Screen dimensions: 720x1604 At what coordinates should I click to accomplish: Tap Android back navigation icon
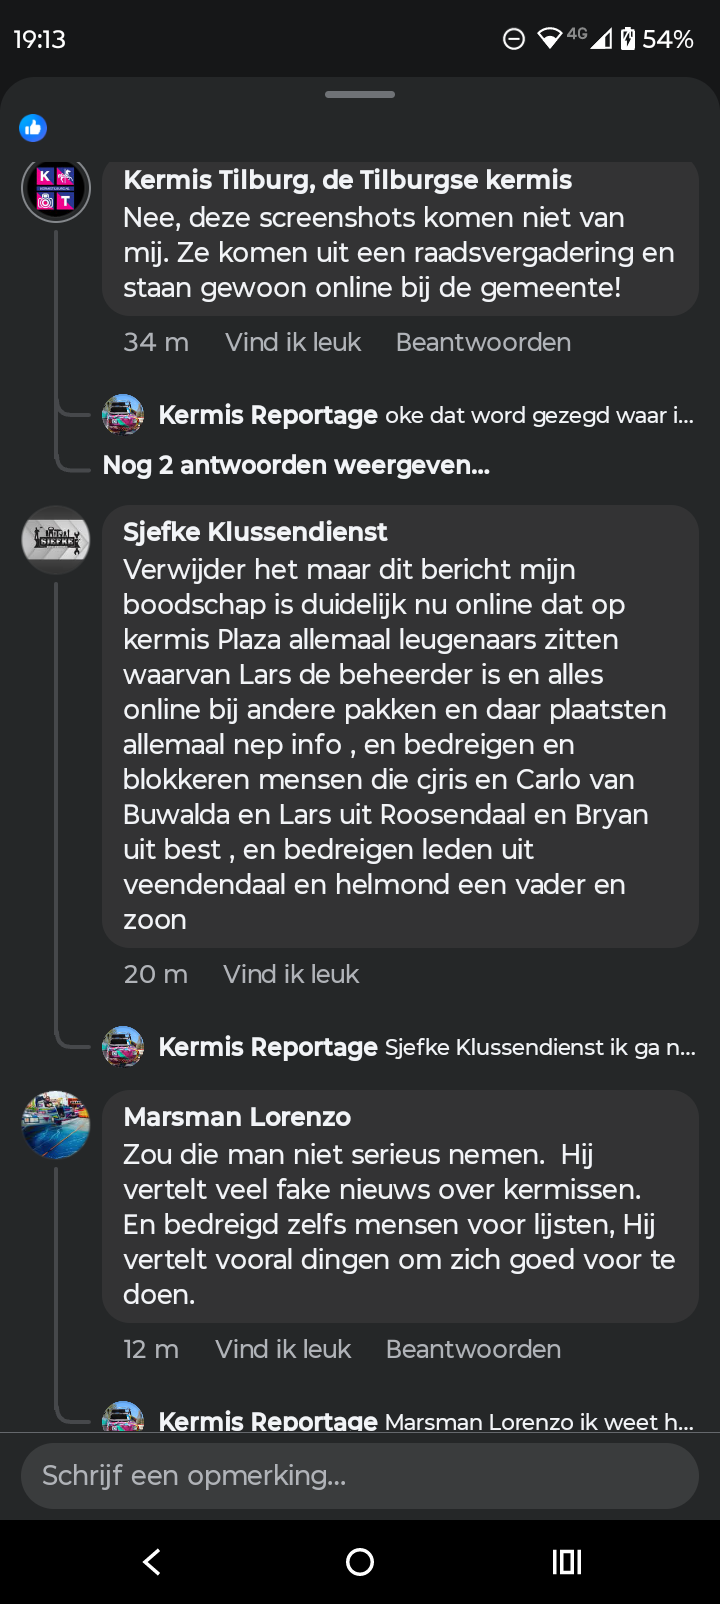pyautogui.click(x=151, y=1562)
